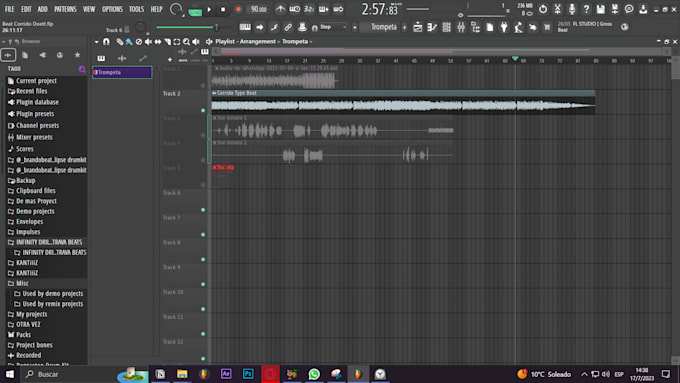Image resolution: width=680 pixels, height=383 pixels.
Task: Click the tempo tapper icon
Action: click(518, 27)
